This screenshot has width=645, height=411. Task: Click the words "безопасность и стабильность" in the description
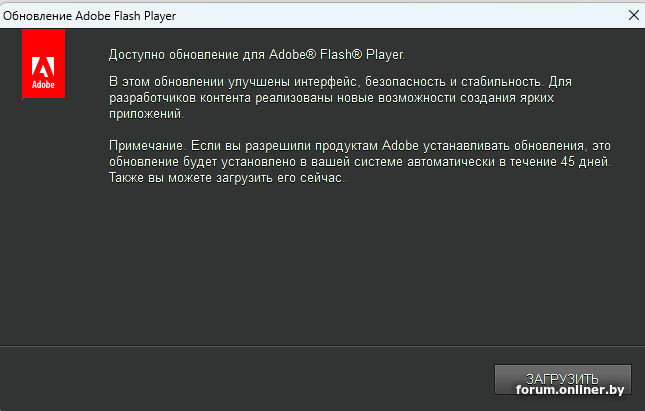click(x=452, y=79)
